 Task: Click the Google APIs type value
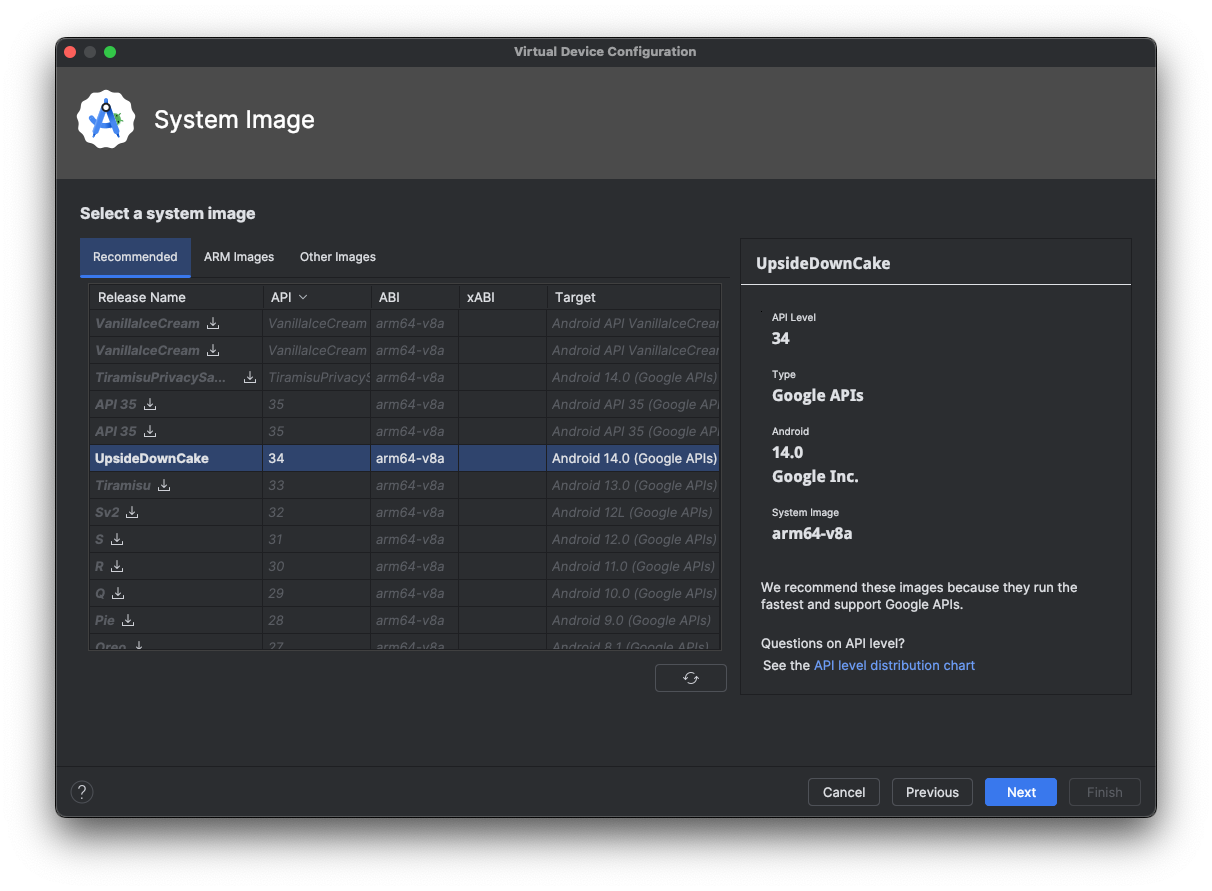click(818, 395)
